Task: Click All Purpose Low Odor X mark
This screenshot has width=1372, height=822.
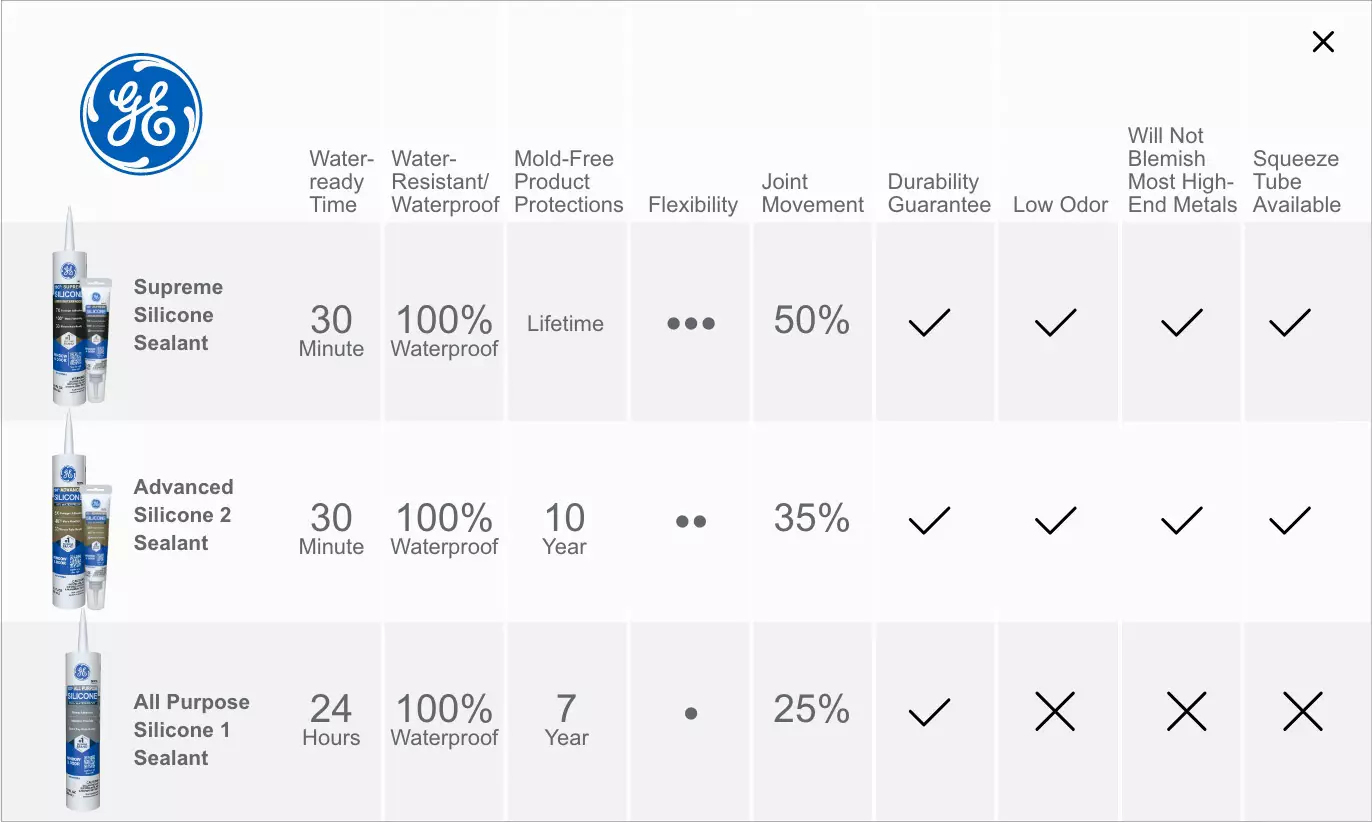Action: coord(1055,711)
